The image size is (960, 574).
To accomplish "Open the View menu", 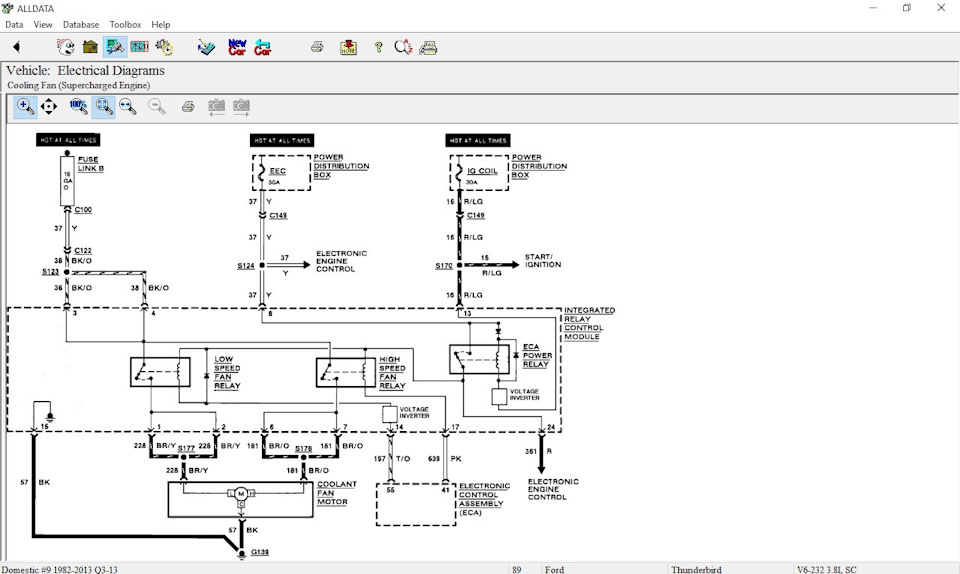I will [x=43, y=24].
